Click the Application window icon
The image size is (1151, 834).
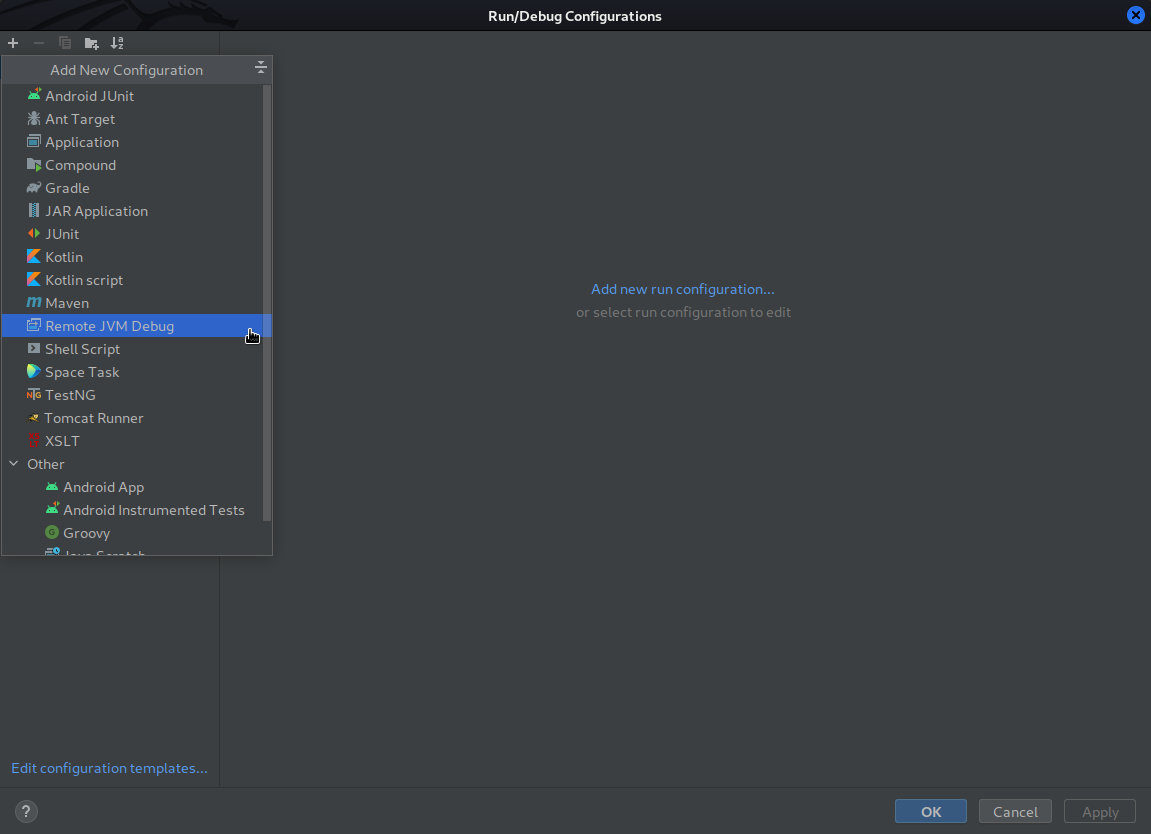tap(34, 141)
